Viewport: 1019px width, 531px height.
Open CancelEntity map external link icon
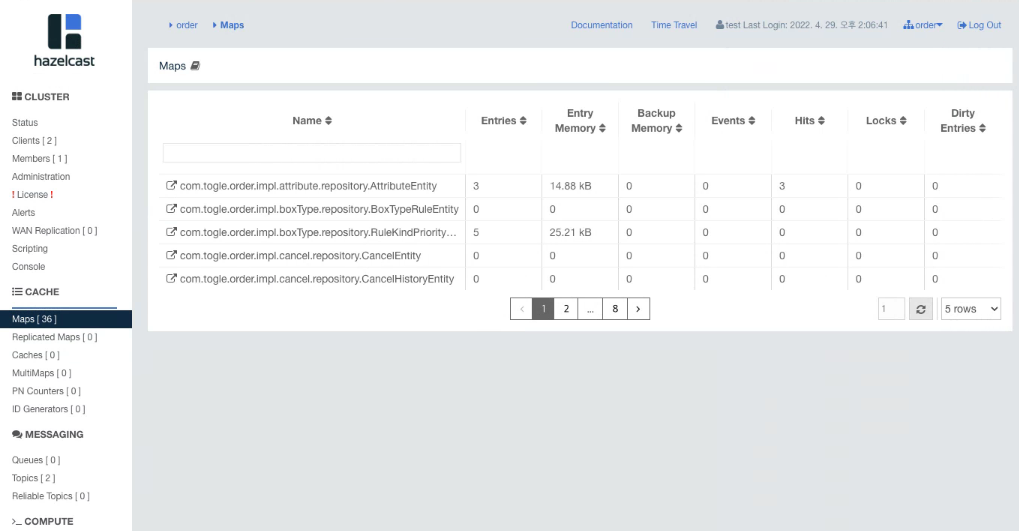click(171, 255)
